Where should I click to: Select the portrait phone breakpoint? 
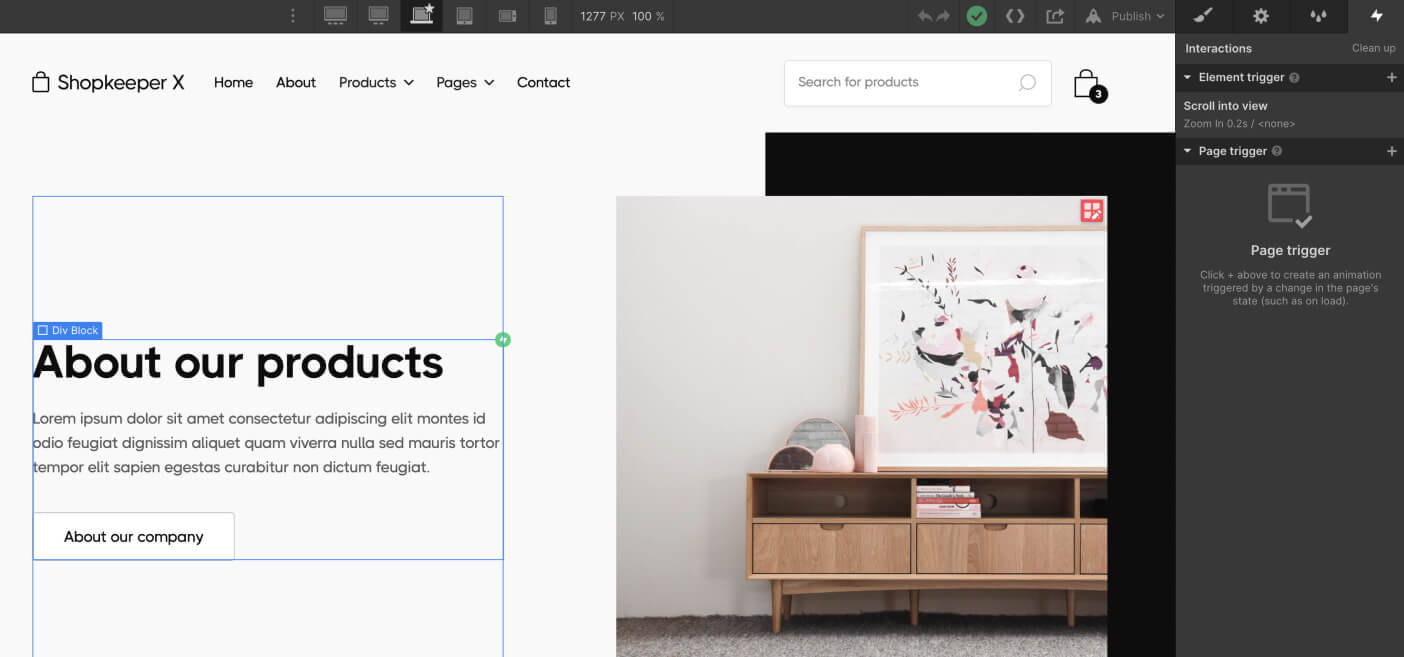(x=550, y=15)
